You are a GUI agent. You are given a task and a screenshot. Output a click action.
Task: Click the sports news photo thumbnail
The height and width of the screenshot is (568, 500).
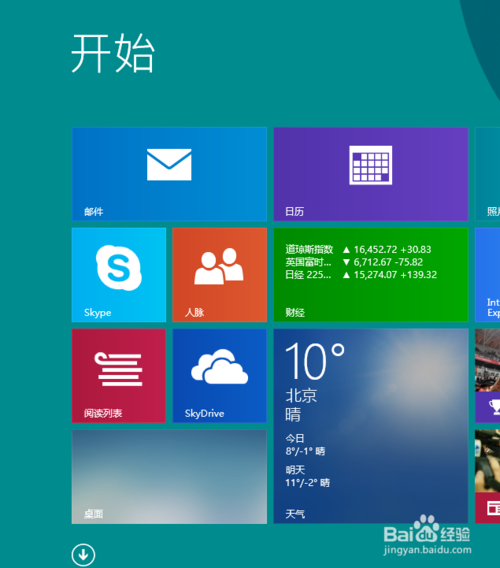click(x=487, y=360)
